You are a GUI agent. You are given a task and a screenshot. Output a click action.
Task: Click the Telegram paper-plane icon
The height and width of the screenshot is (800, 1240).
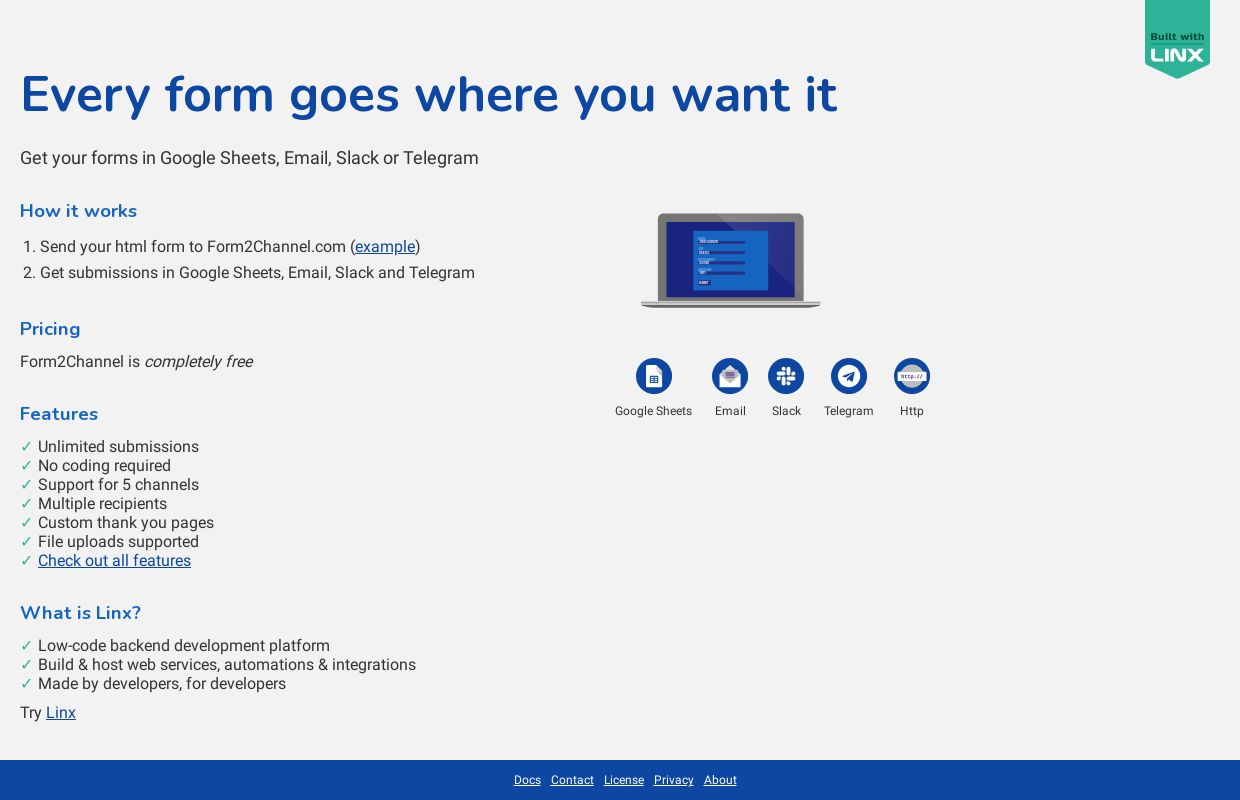[x=849, y=376]
